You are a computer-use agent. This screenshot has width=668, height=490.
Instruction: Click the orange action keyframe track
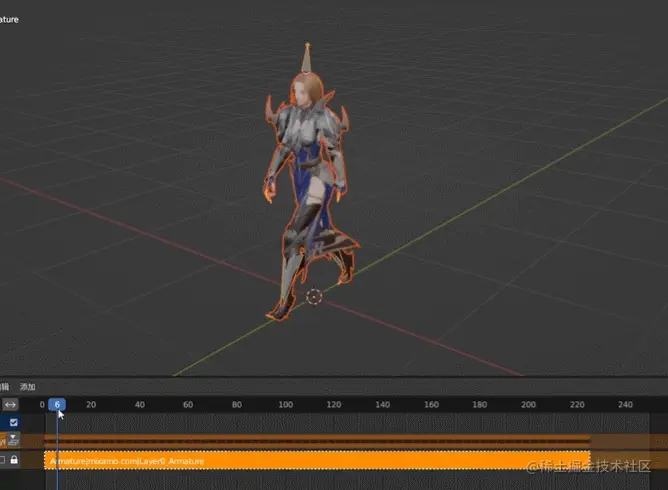[317, 441]
